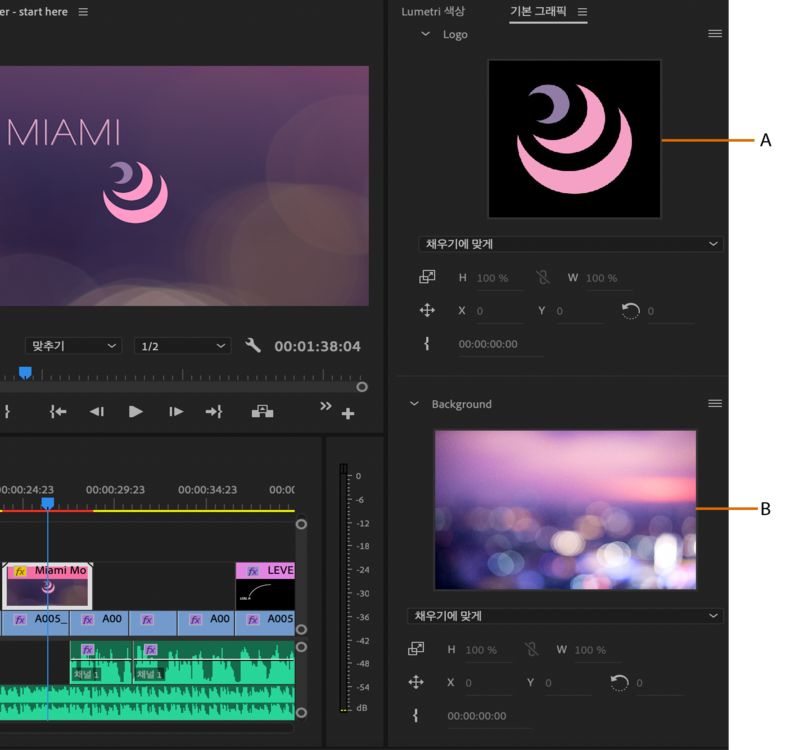Open the Background section hamburger menu
Screen dimensions: 786x750
(715, 404)
